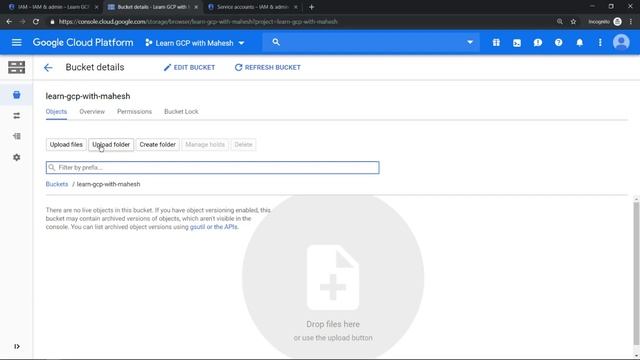Click the search magnifier icon in header
Screen dimensions: 640x360
coord(276,42)
